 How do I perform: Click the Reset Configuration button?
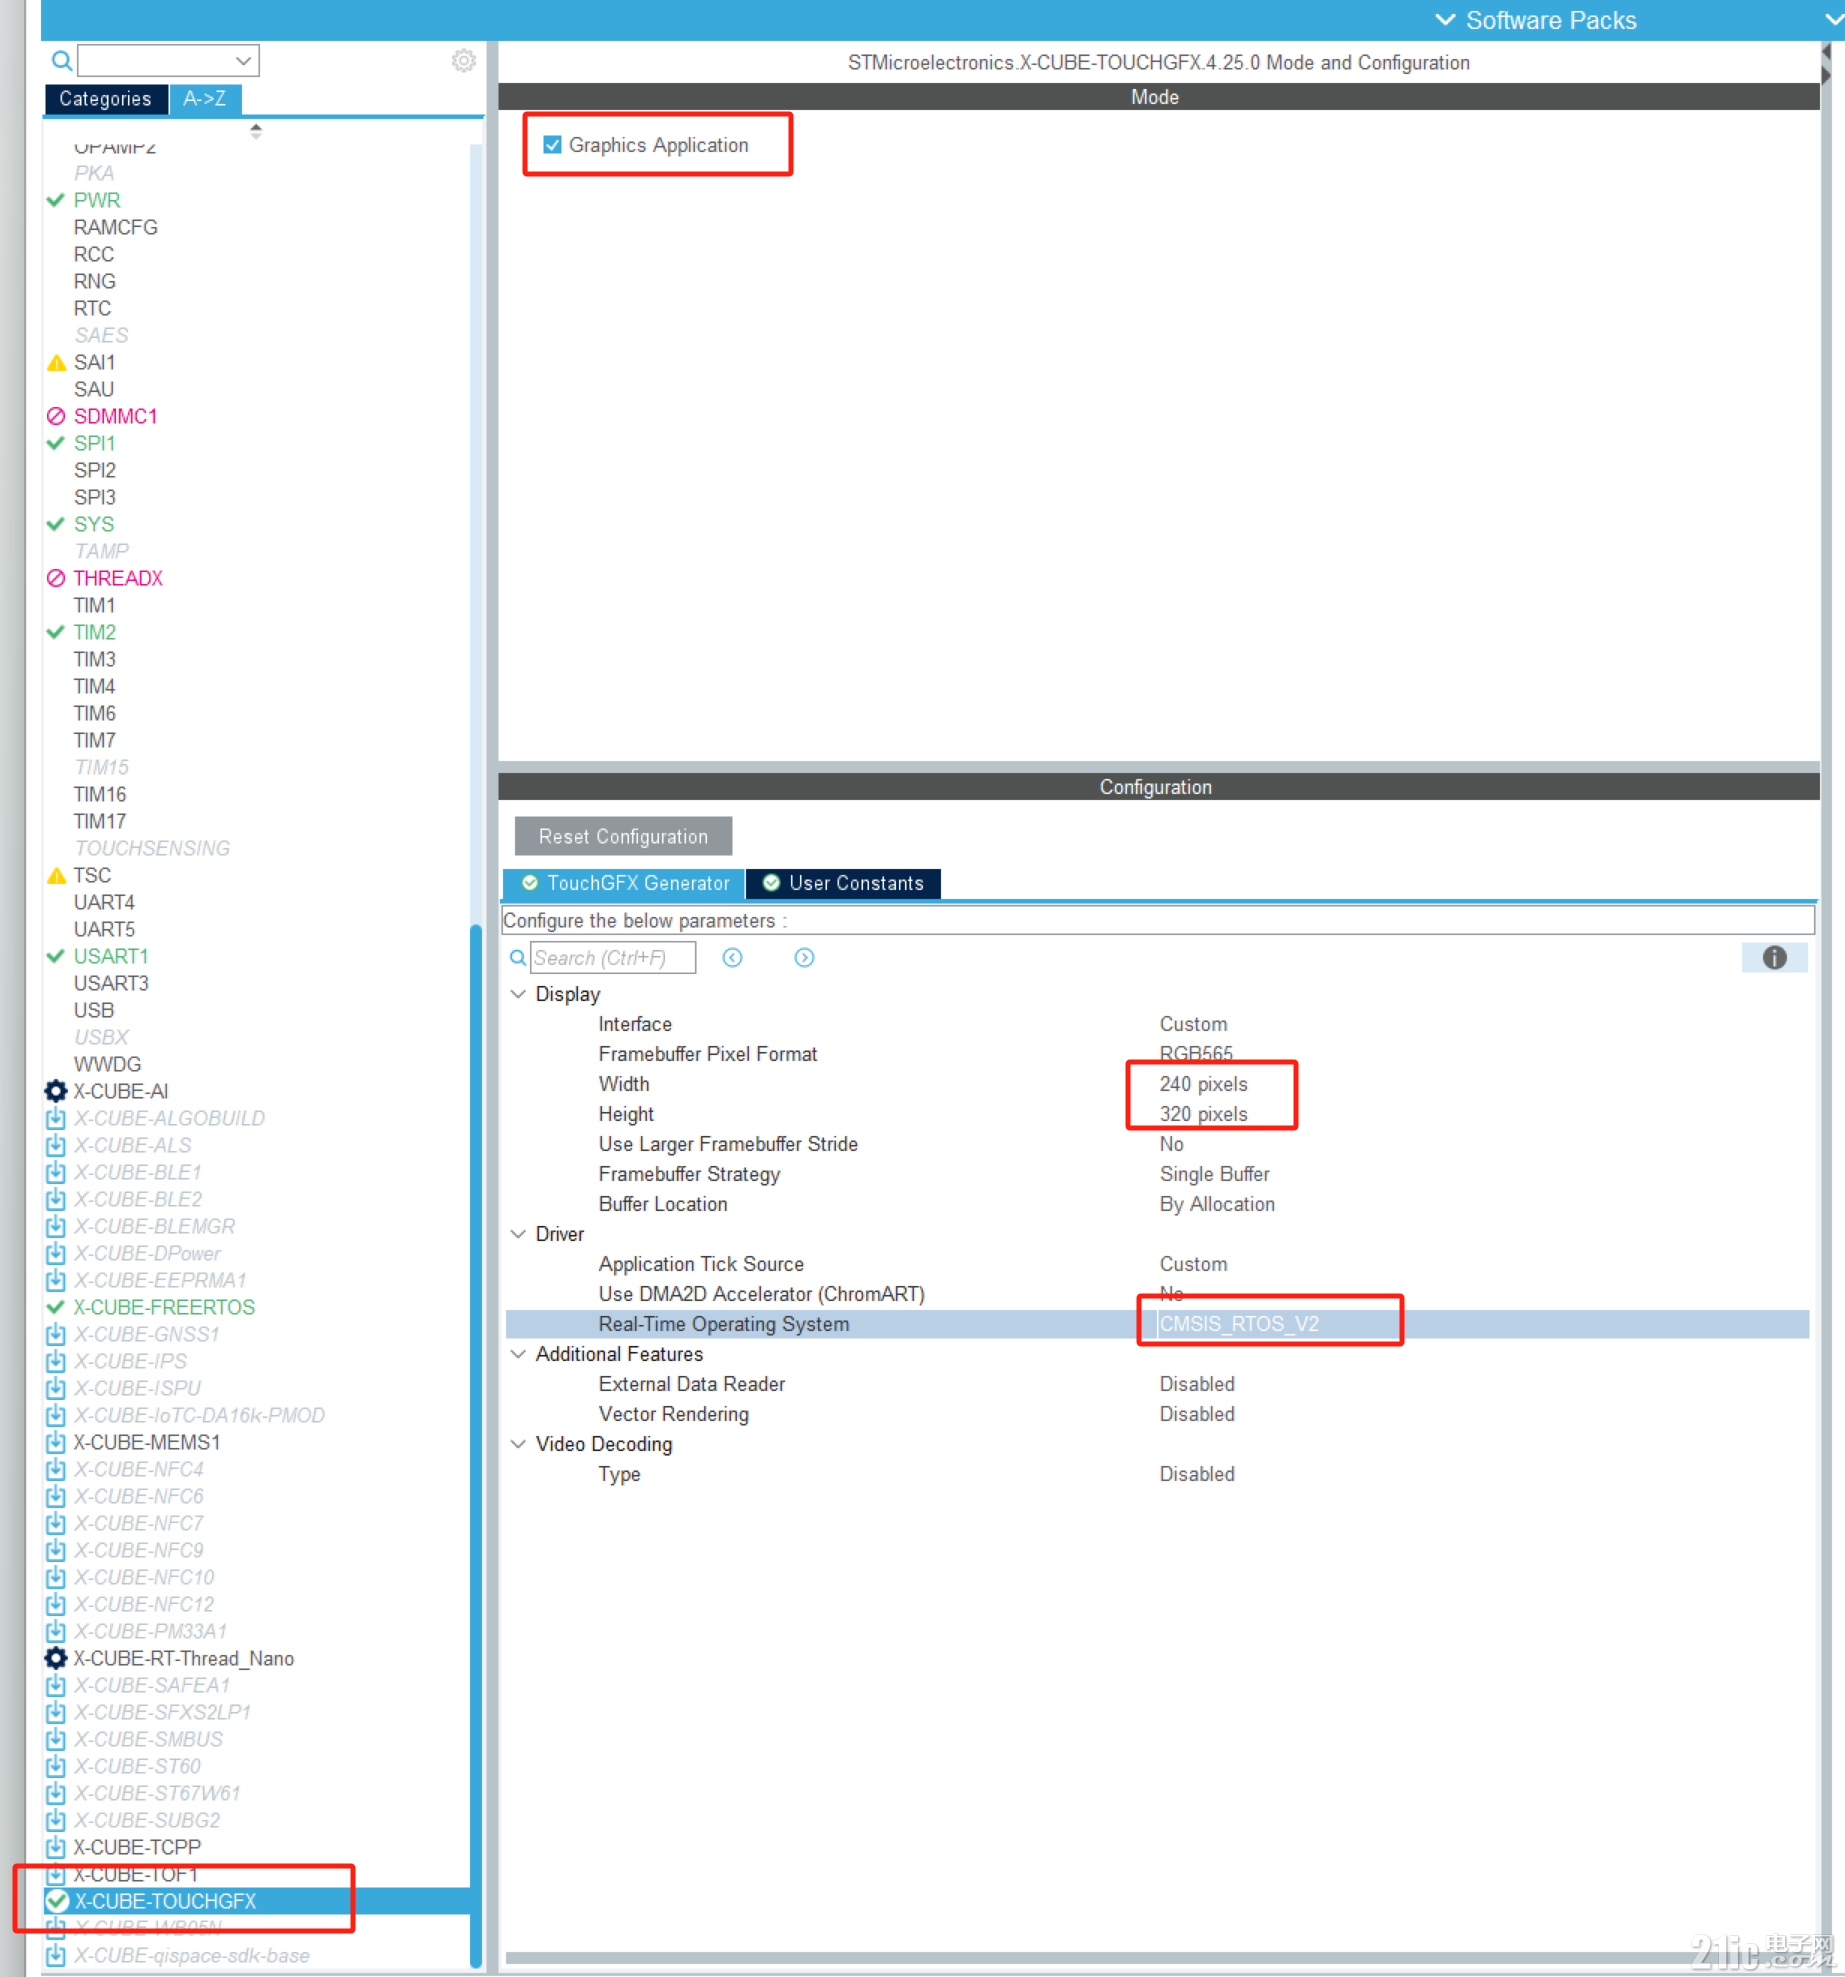click(x=623, y=836)
